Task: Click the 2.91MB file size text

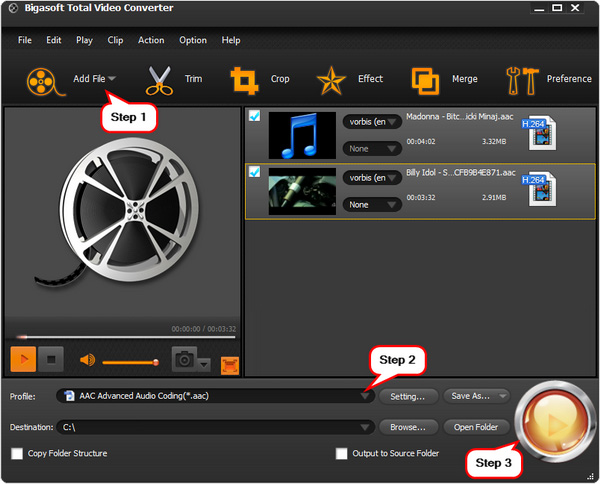Action: (x=494, y=197)
